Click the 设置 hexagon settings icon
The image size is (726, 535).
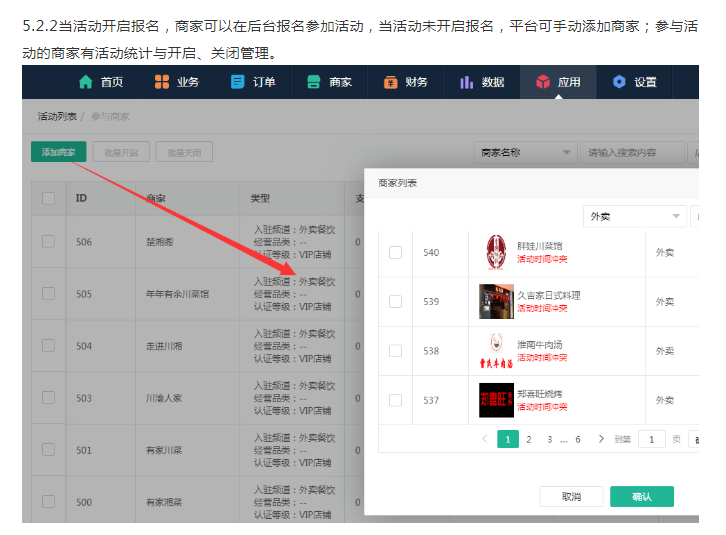pos(619,82)
